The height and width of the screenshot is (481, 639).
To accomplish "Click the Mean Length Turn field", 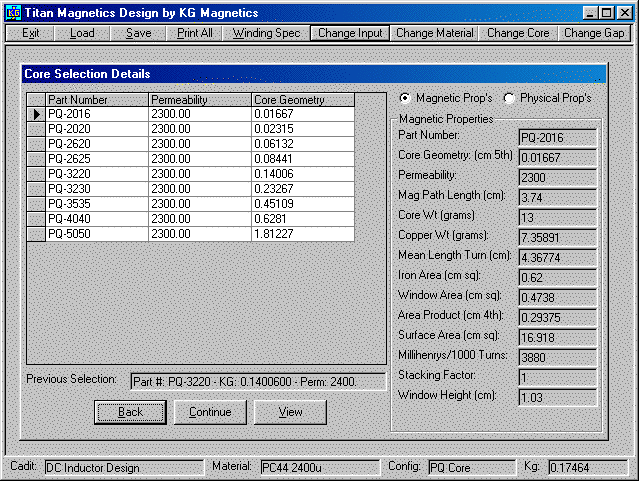I will (x=558, y=258).
